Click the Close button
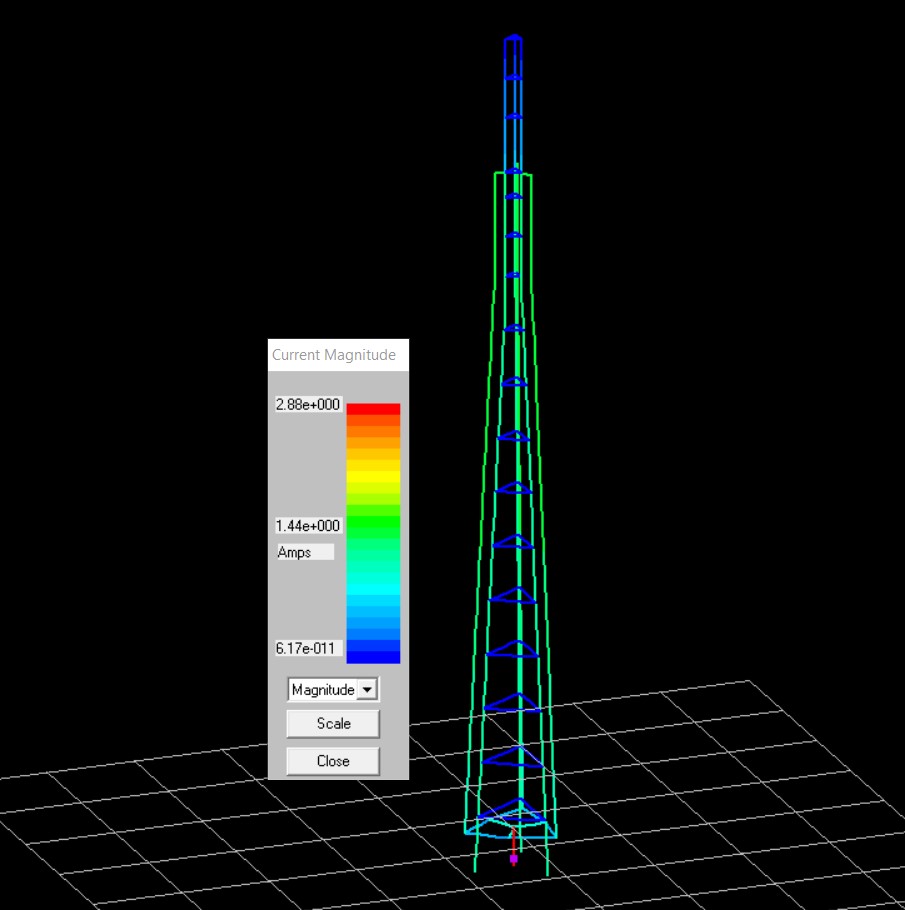 coord(333,761)
